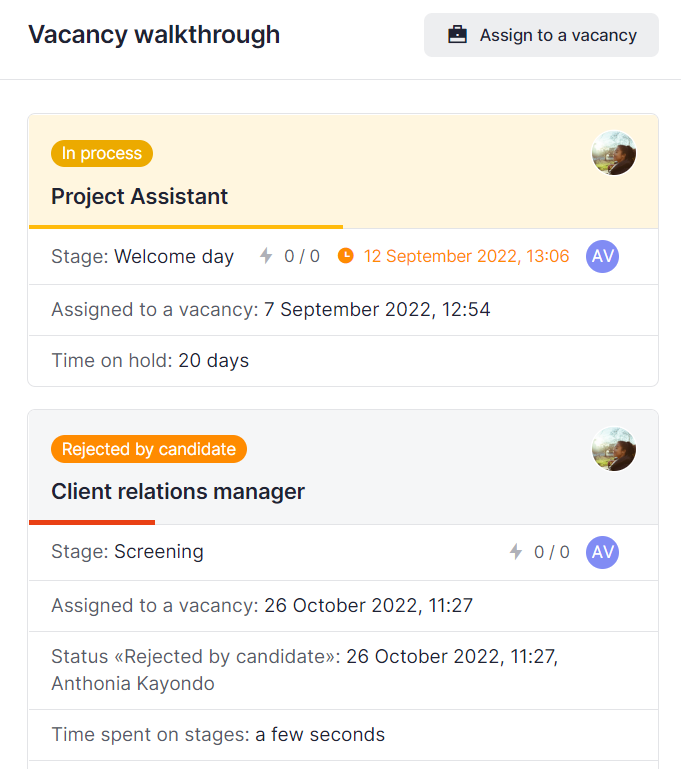Open the Project Assistant vacancy title
Viewport: 681px width, 769px height.
(139, 197)
